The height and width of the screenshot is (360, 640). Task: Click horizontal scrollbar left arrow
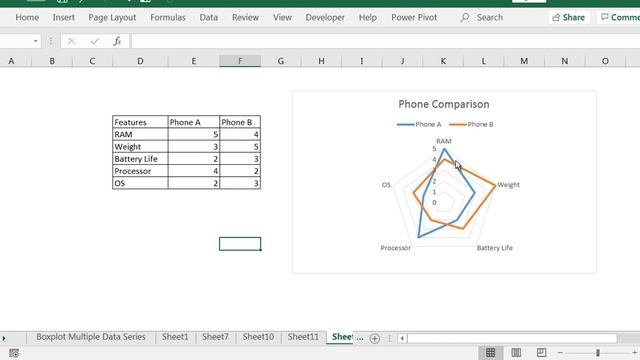402,338
